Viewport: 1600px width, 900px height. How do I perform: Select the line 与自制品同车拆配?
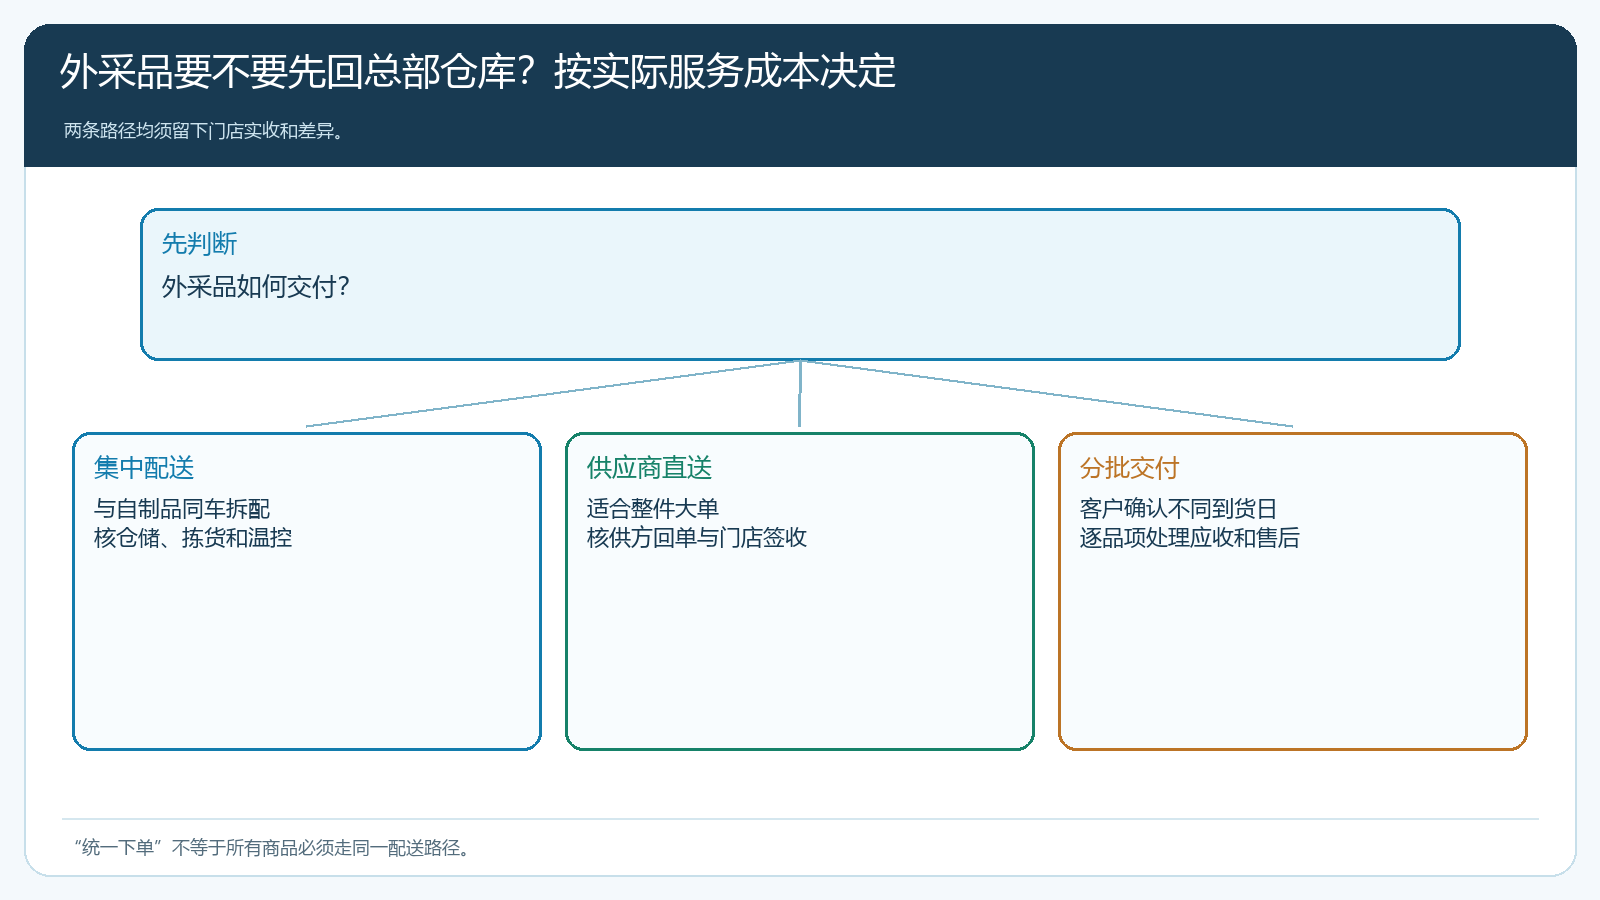click(x=182, y=509)
